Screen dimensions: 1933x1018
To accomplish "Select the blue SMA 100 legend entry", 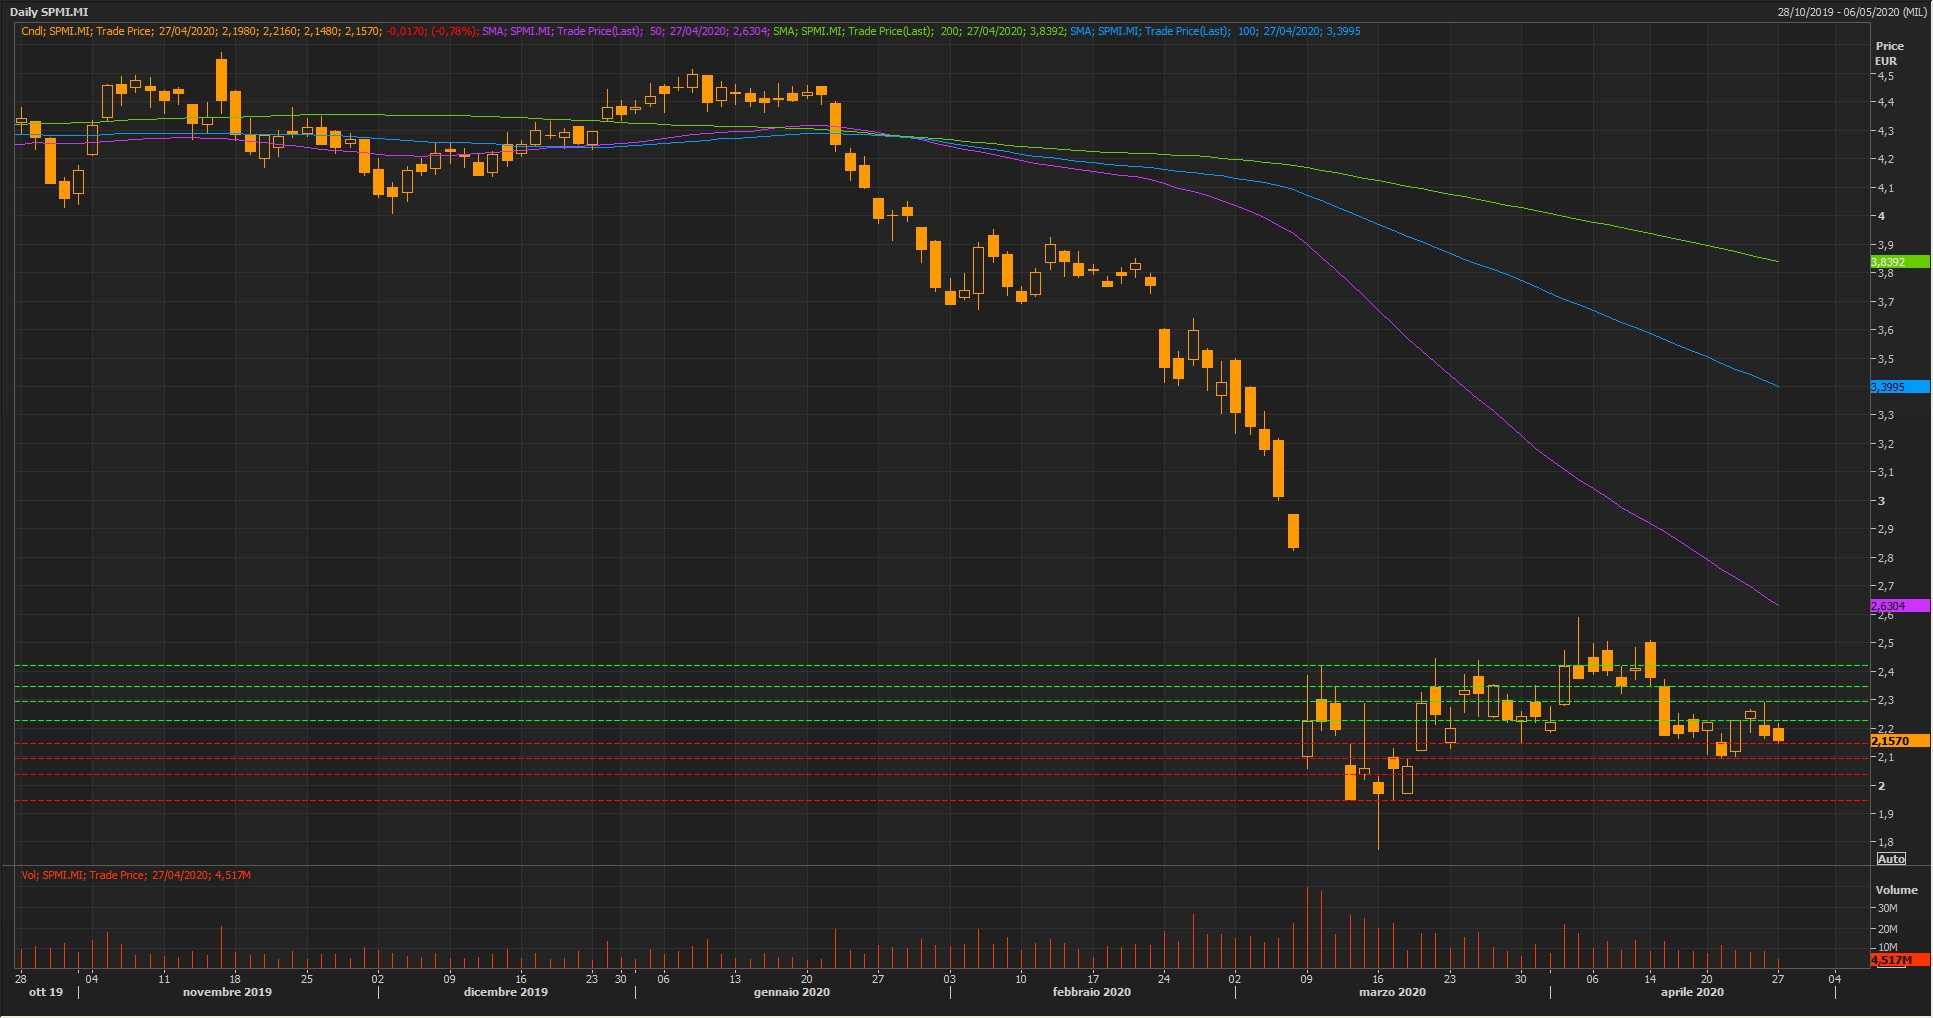I will pos(1214,31).
